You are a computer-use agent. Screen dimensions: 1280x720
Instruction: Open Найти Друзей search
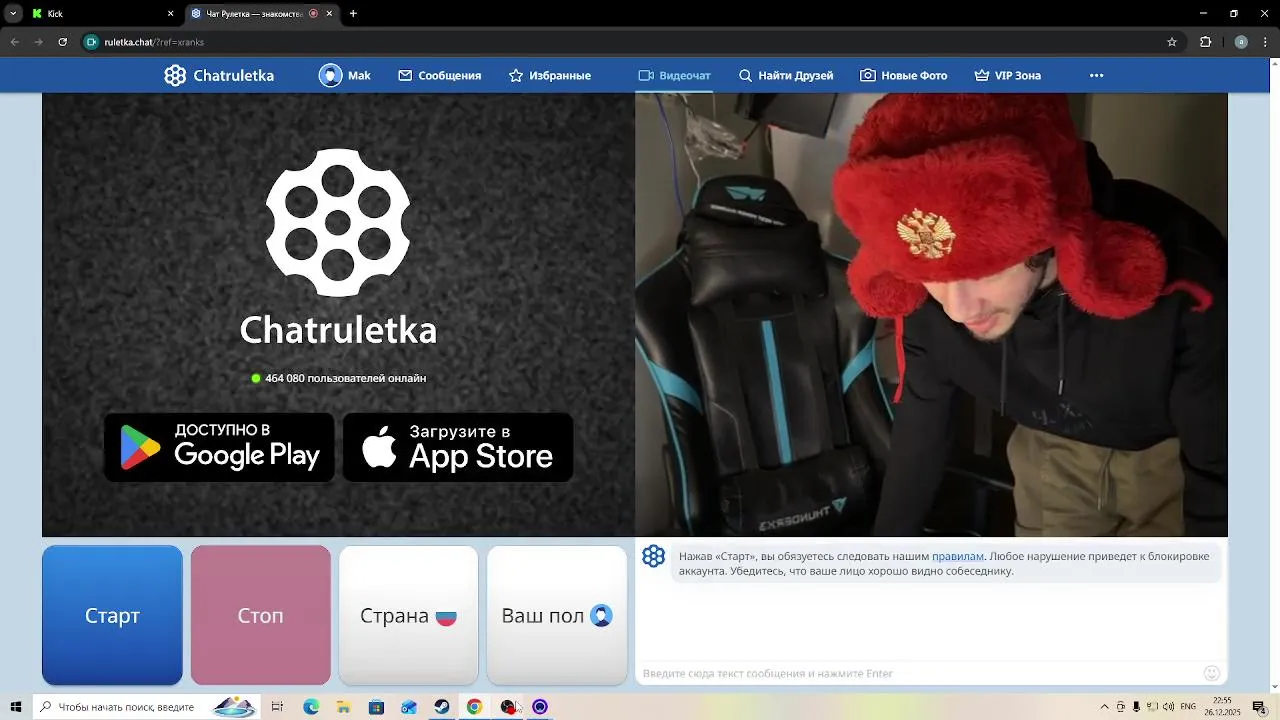786,76
